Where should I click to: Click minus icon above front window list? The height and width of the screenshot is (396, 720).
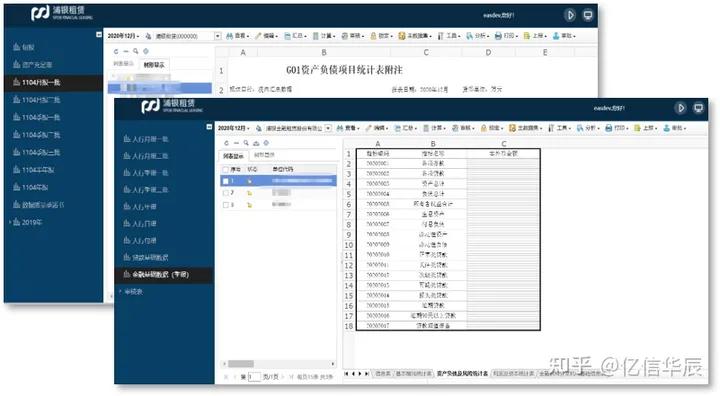[236, 143]
